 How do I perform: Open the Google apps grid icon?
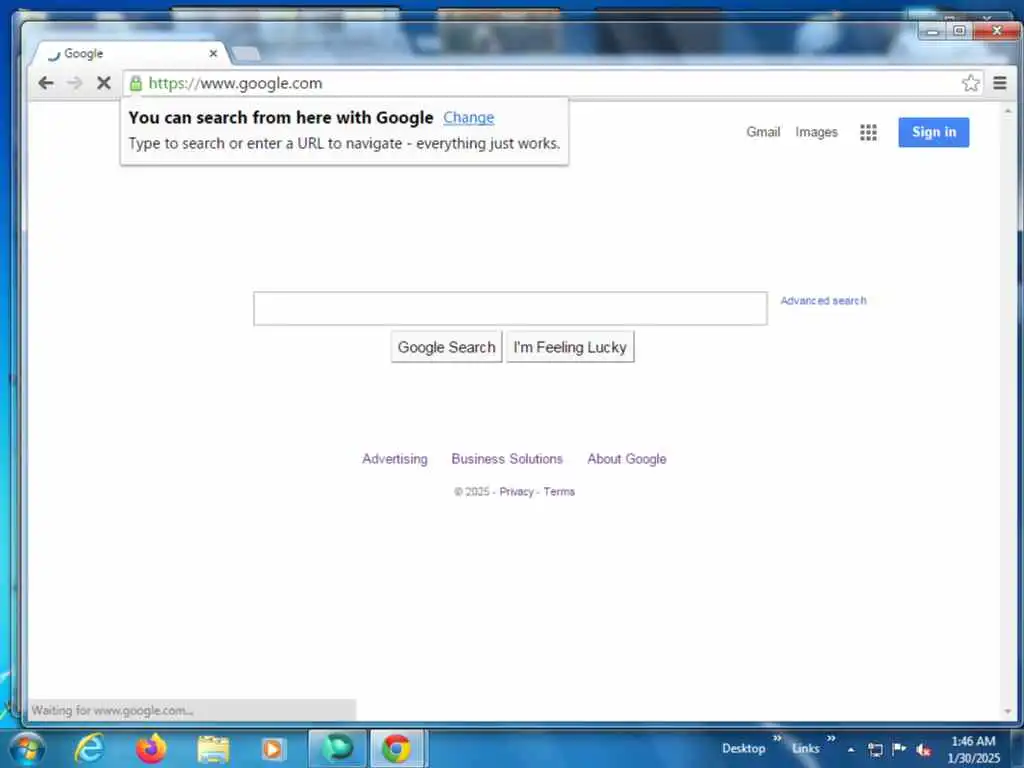(x=868, y=133)
